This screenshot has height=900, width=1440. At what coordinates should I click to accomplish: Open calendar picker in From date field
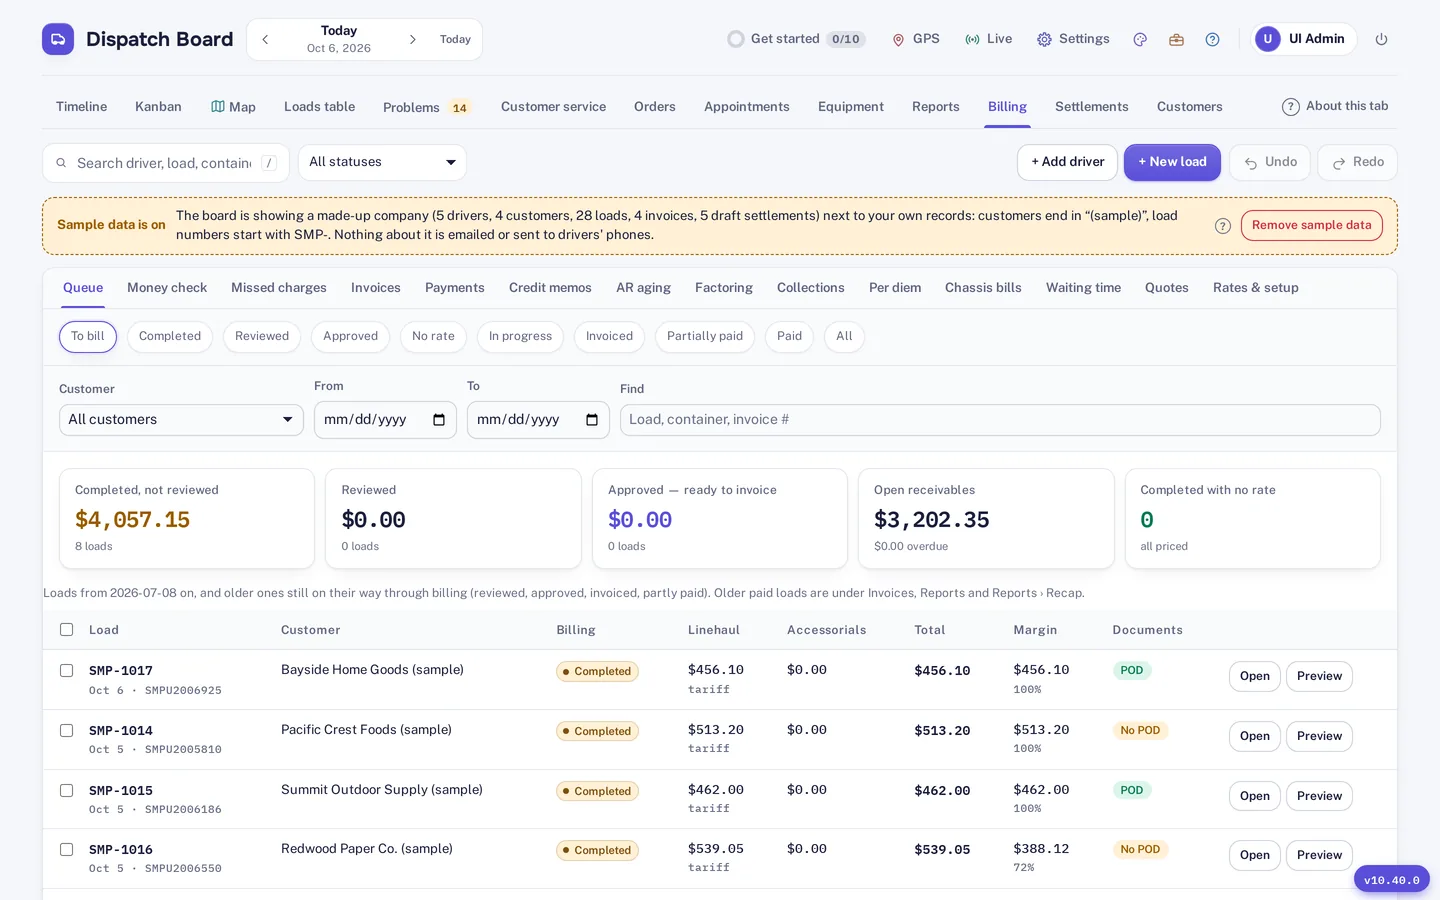tap(439, 420)
